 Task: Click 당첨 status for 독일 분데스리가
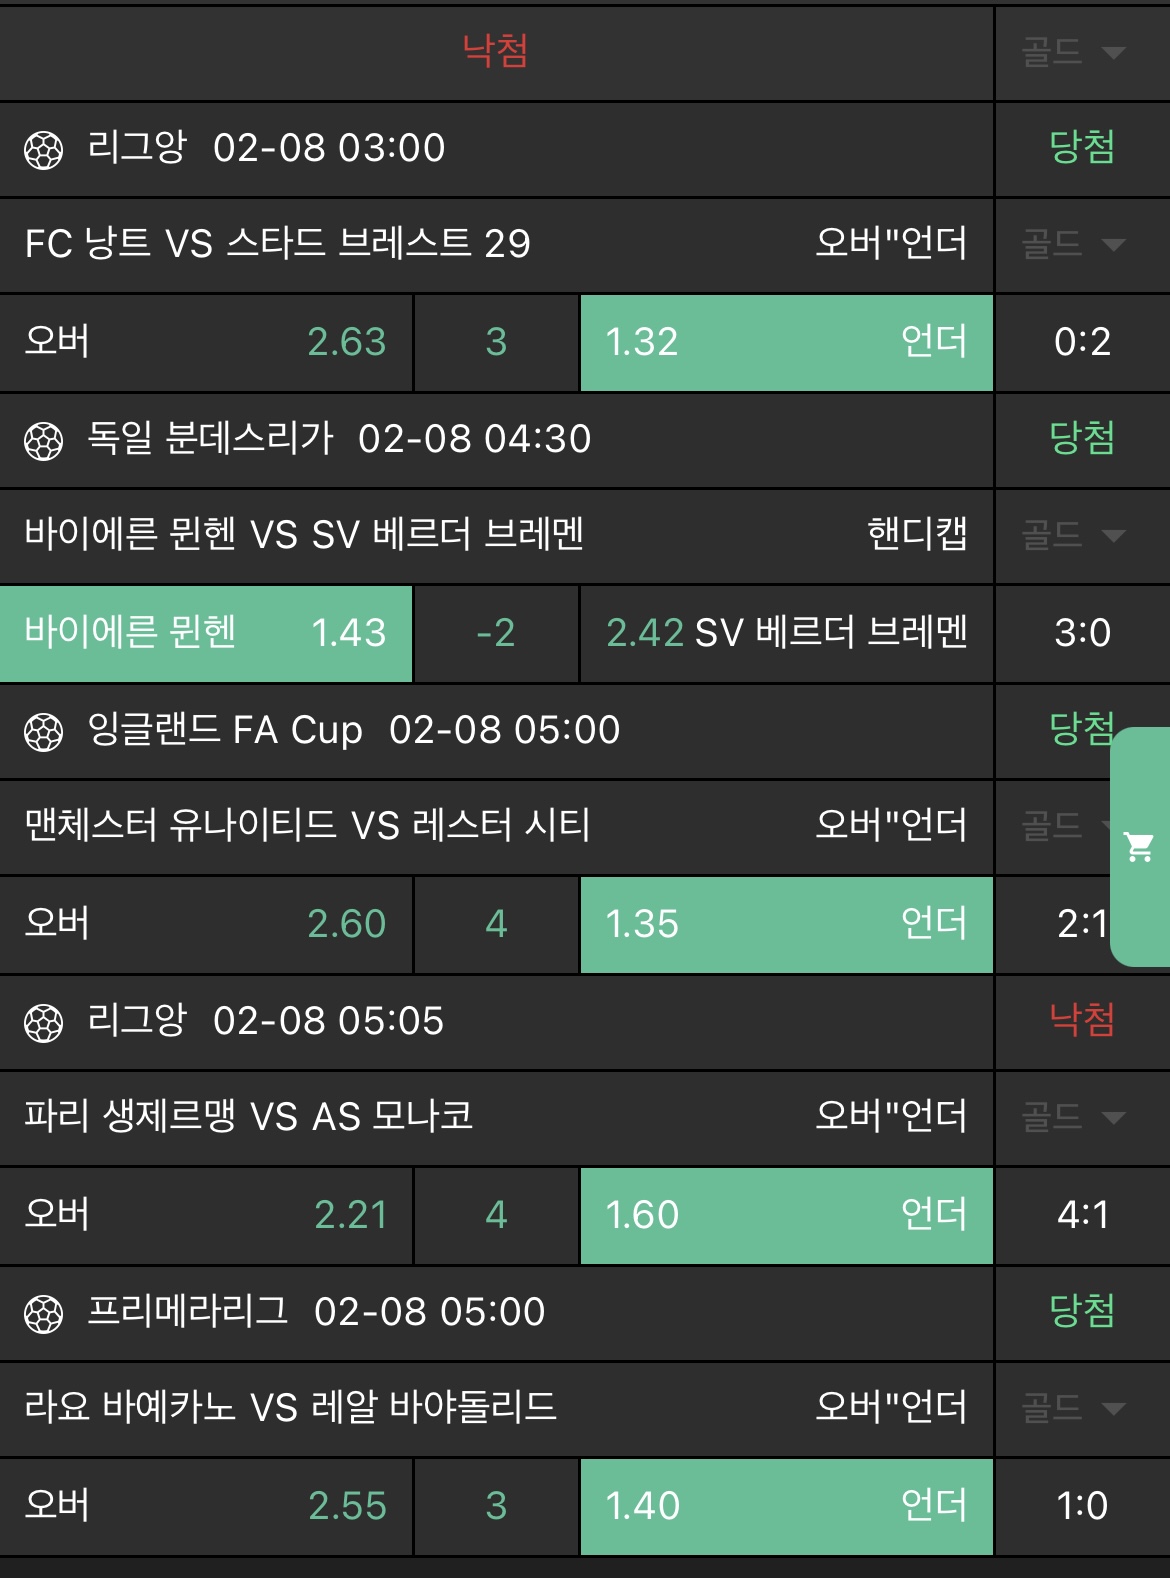pos(1082,438)
